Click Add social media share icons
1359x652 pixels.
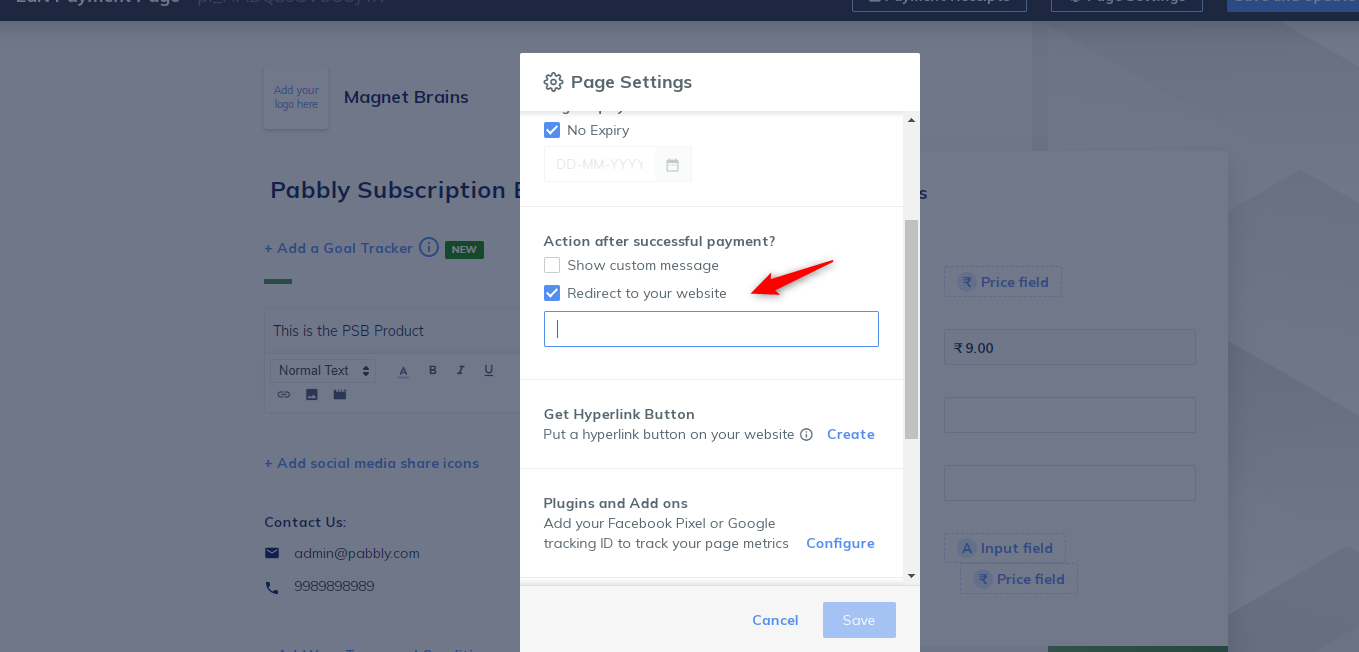371,463
